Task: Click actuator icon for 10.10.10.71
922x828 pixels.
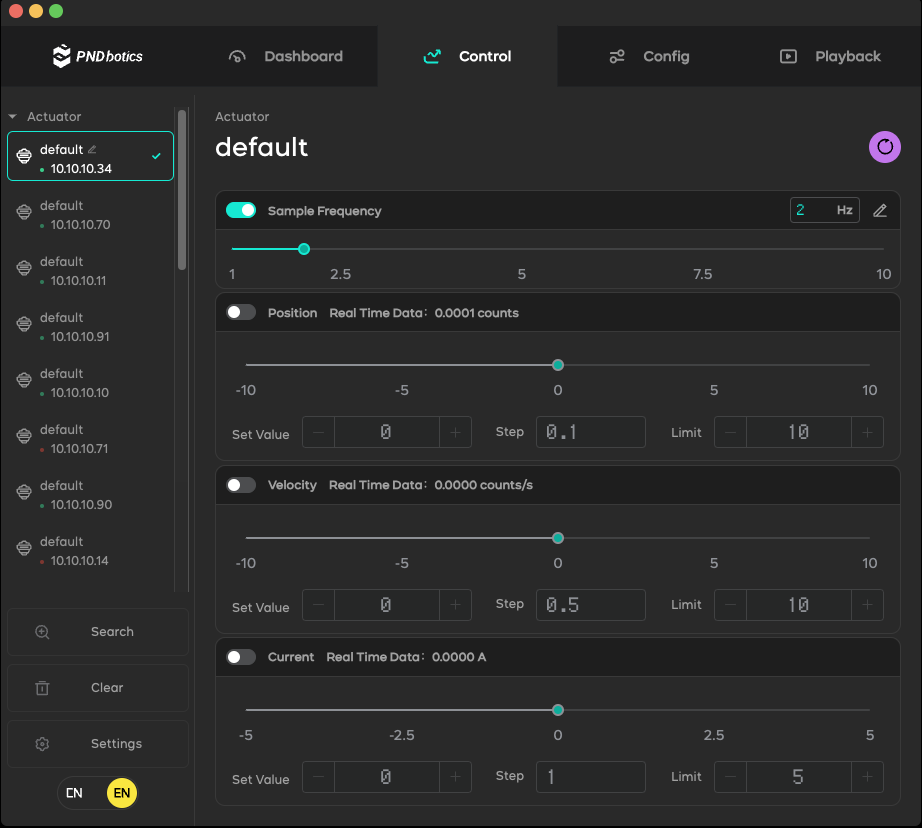Action: [x=24, y=436]
